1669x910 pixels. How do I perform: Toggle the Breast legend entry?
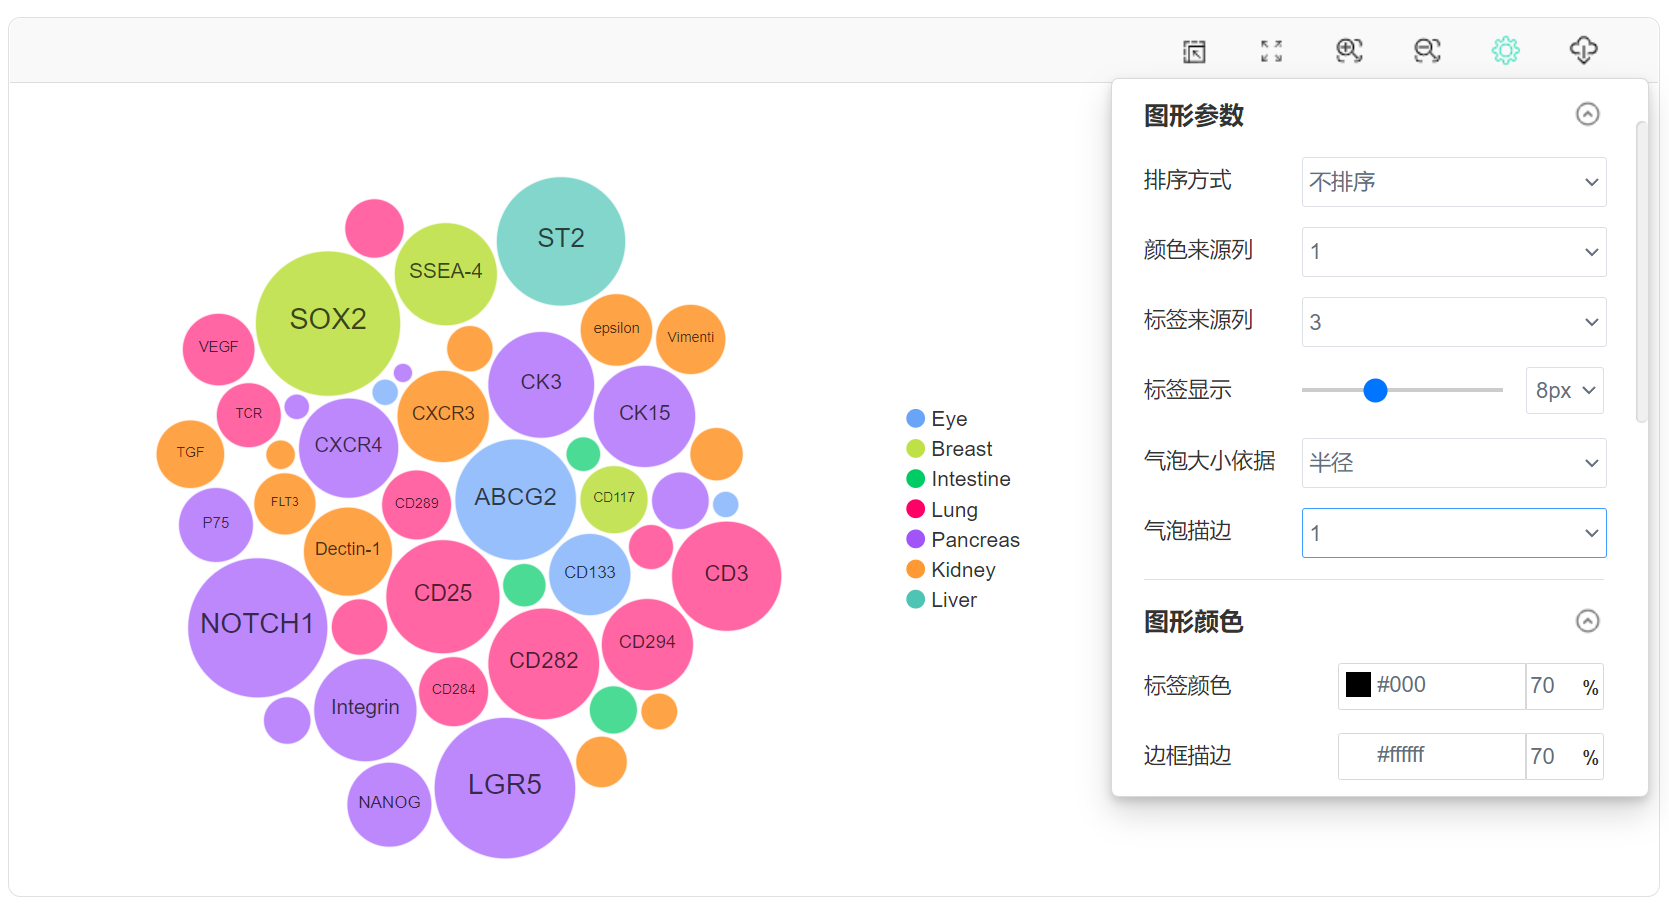tap(949, 449)
